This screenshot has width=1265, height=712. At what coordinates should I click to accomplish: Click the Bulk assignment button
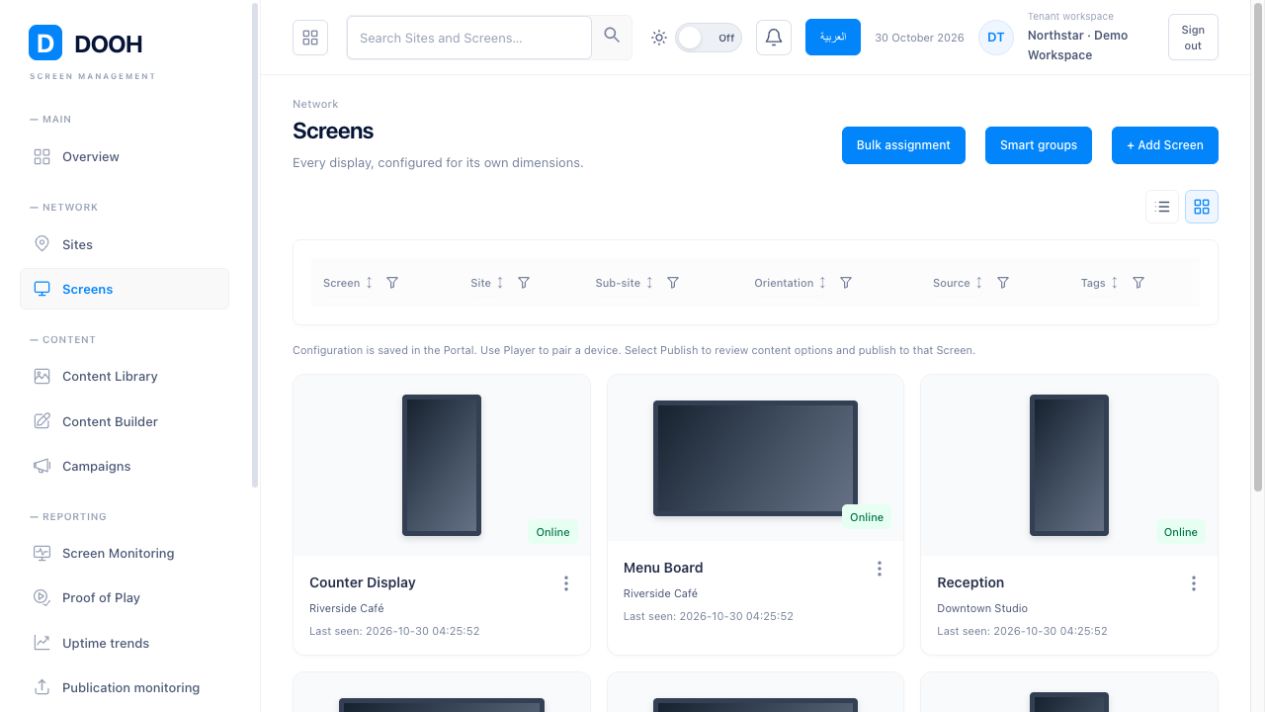(x=903, y=145)
